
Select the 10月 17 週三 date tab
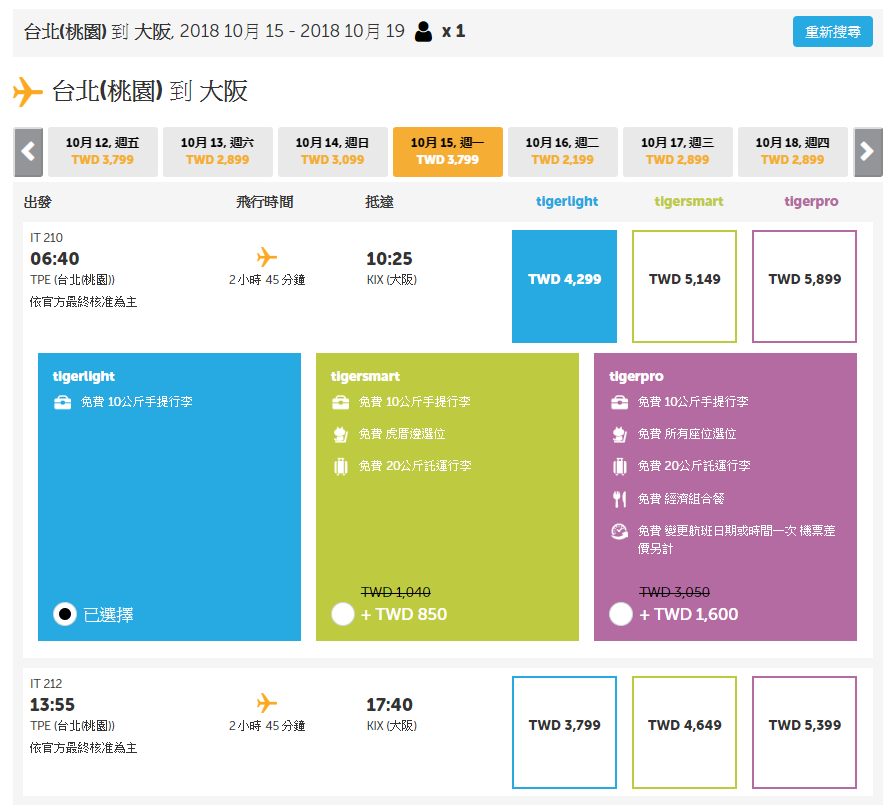(678, 152)
